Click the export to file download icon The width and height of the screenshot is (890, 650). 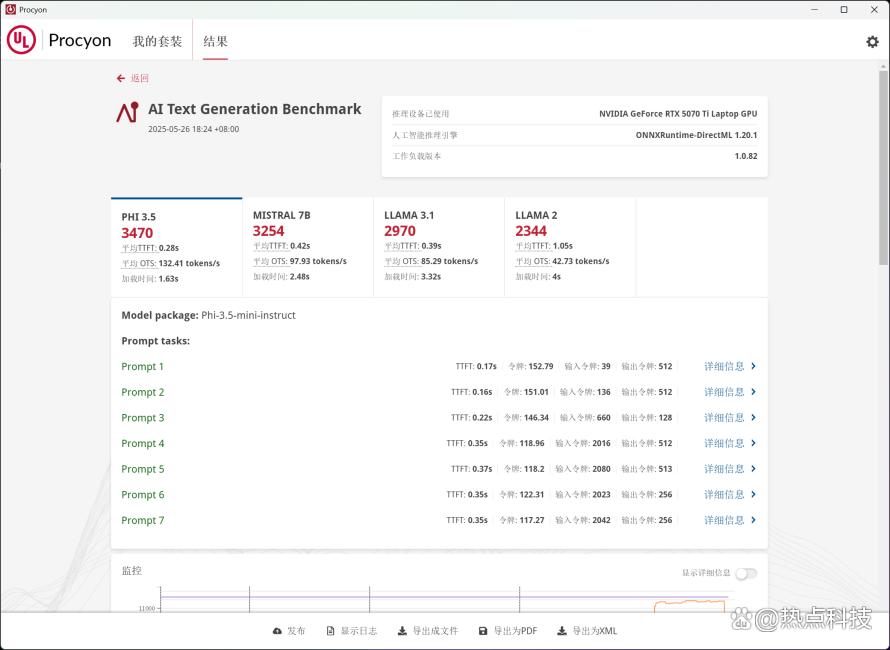[402, 631]
